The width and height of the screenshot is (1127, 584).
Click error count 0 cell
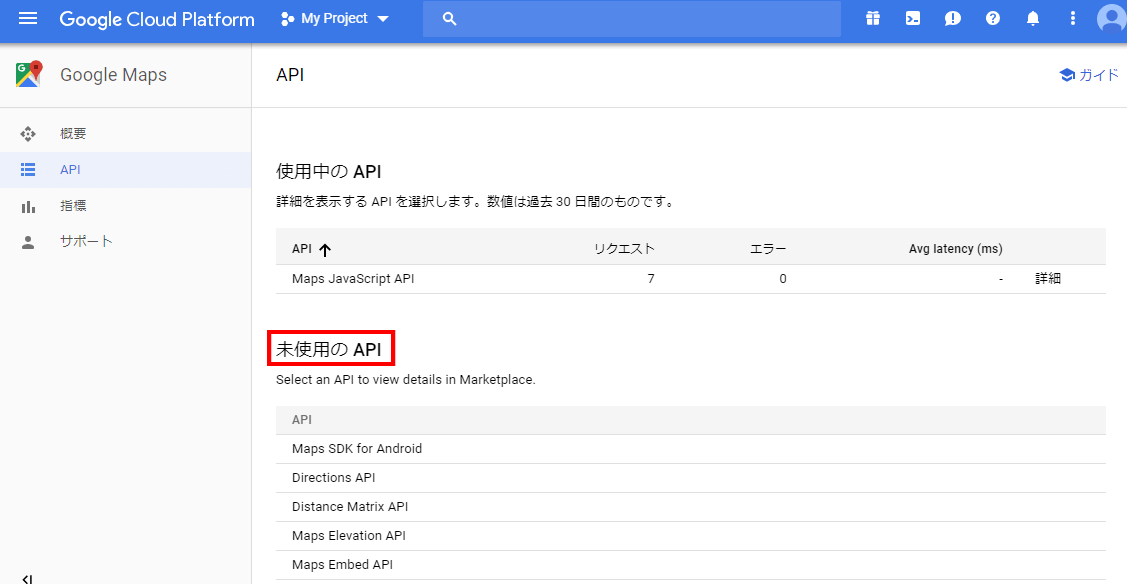(783, 279)
